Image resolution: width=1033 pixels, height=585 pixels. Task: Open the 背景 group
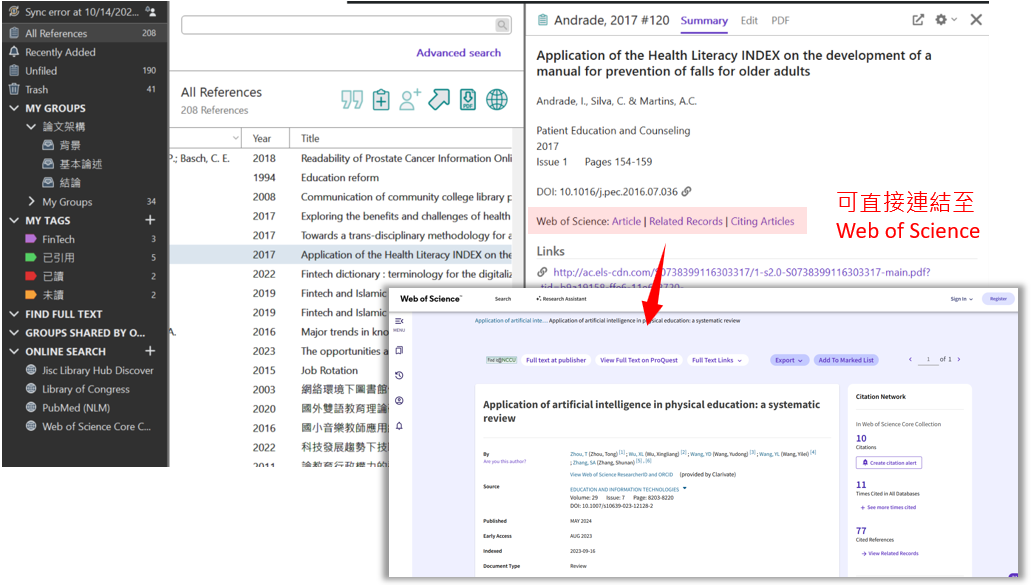pos(70,145)
